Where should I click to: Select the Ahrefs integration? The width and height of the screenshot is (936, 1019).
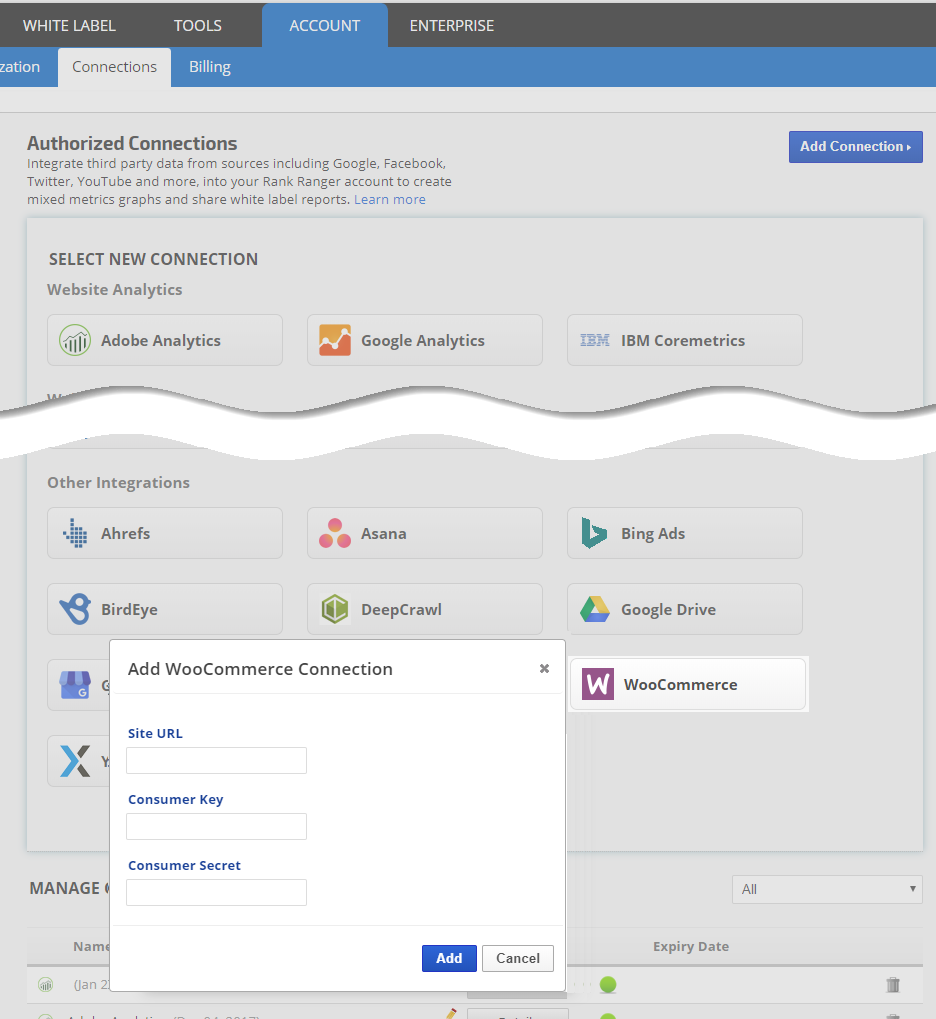pyautogui.click(x=164, y=533)
